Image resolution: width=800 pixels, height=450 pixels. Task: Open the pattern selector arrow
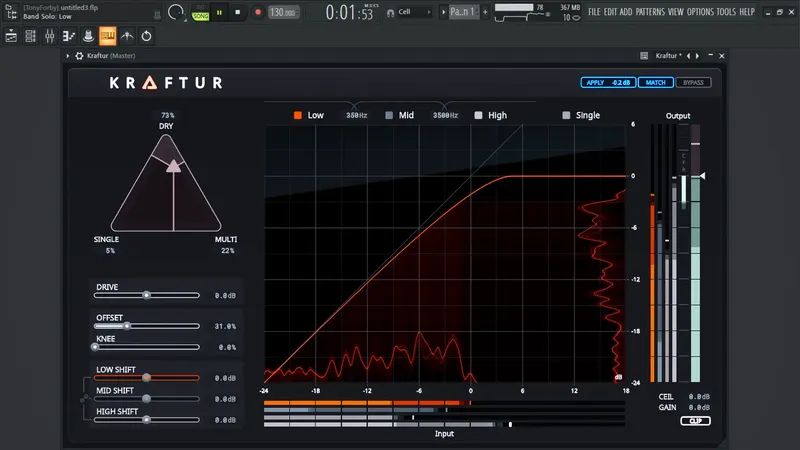coord(443,12)
